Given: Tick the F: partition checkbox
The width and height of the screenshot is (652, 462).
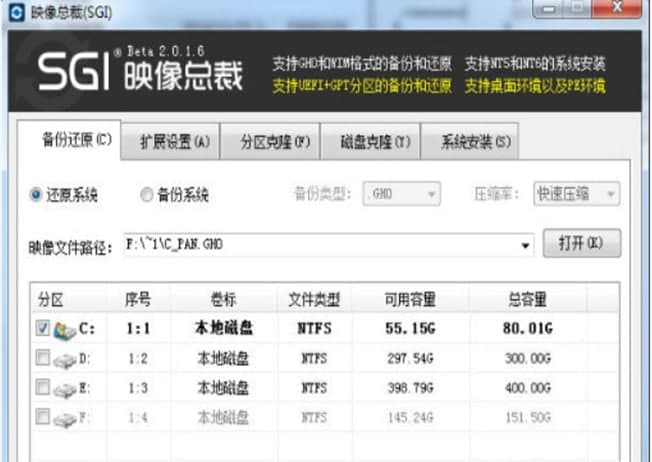Looking at the screenshot, I should coord(42,416).
